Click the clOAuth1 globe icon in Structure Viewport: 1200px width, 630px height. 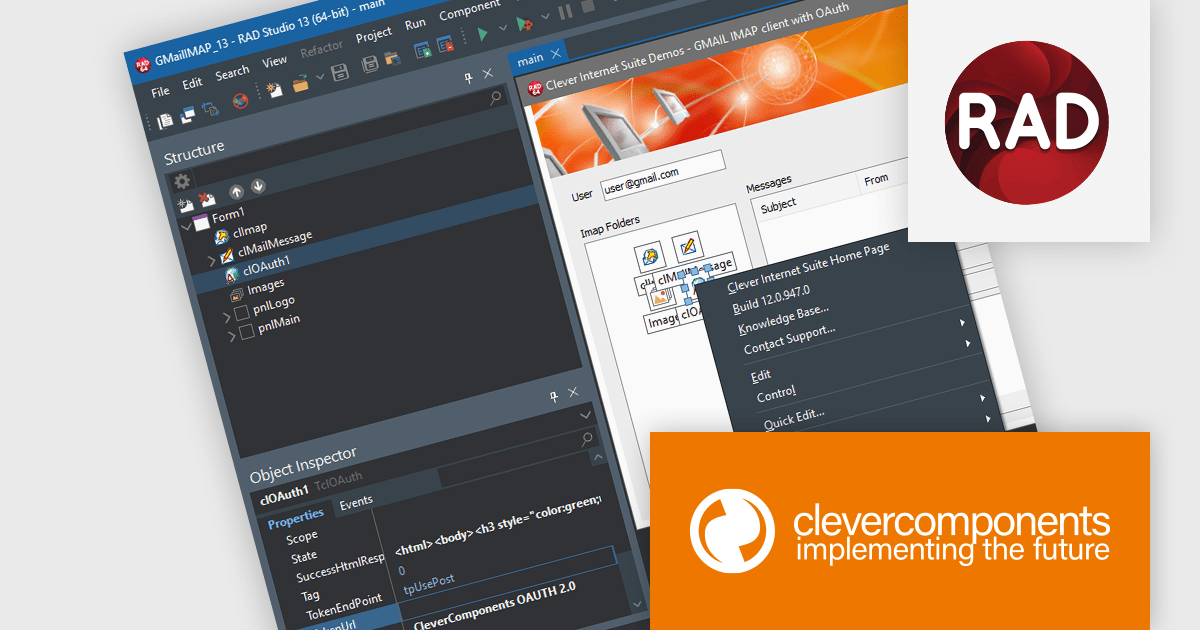click(x=233, y=274)
